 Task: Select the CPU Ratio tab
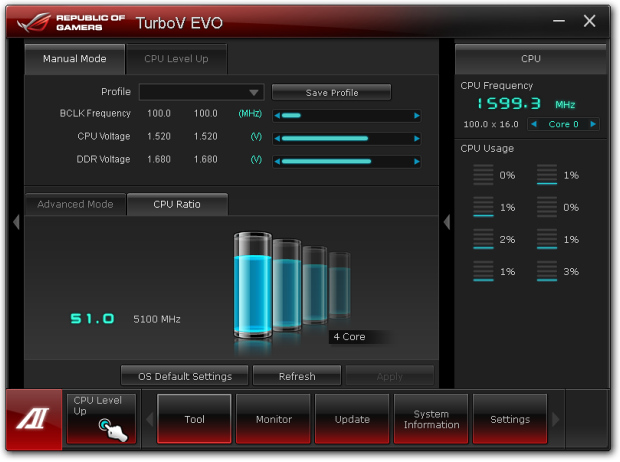177,204
